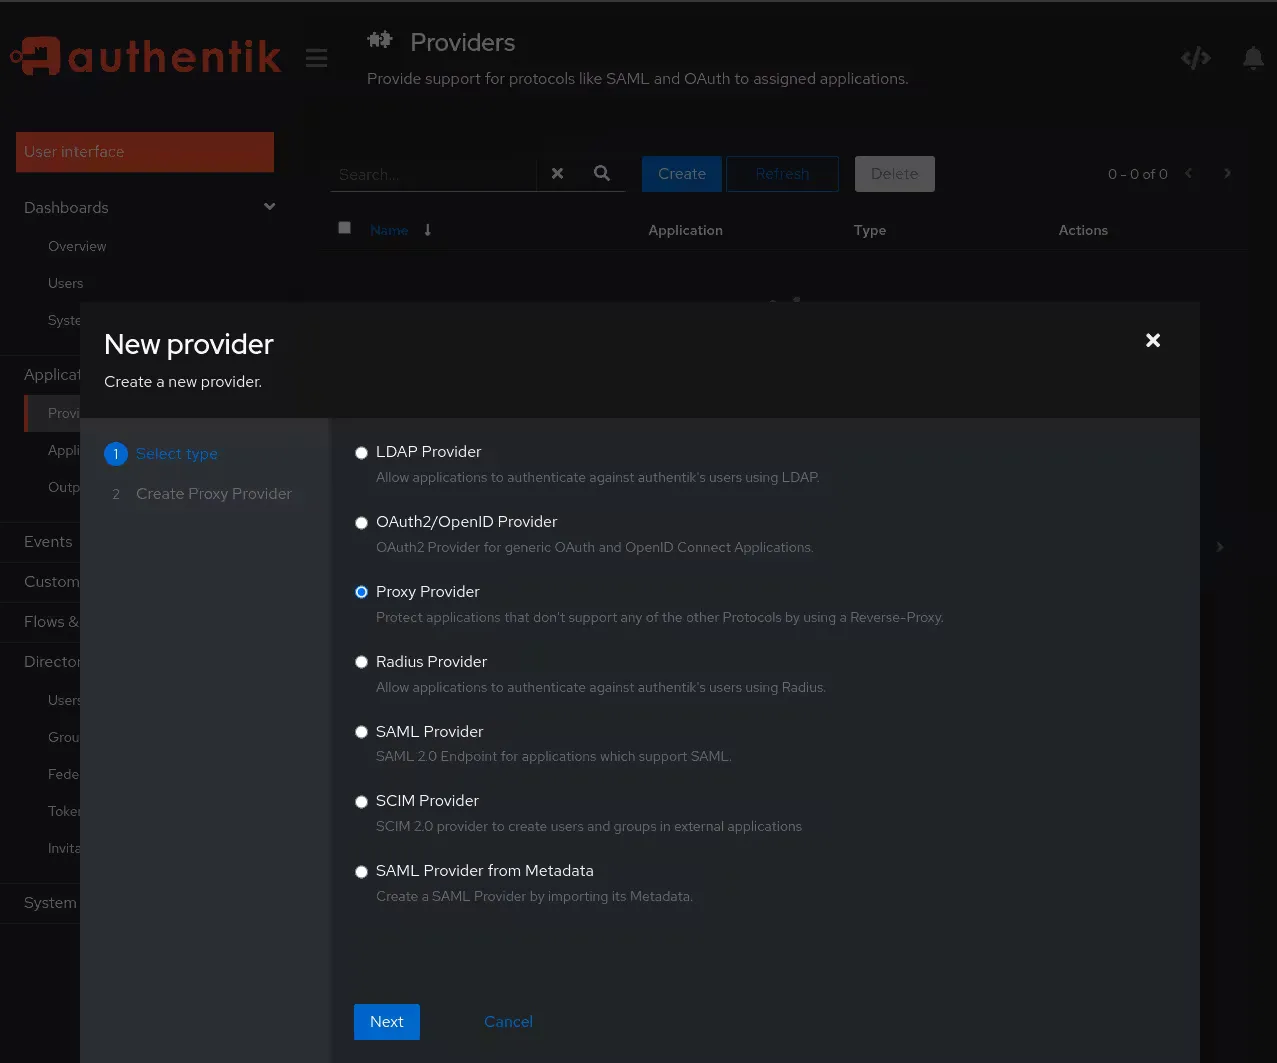Viewport: 1277px width, 1063px height.
Task: Choose the SAML Provider radio button
Action: [x=361, y=732]
